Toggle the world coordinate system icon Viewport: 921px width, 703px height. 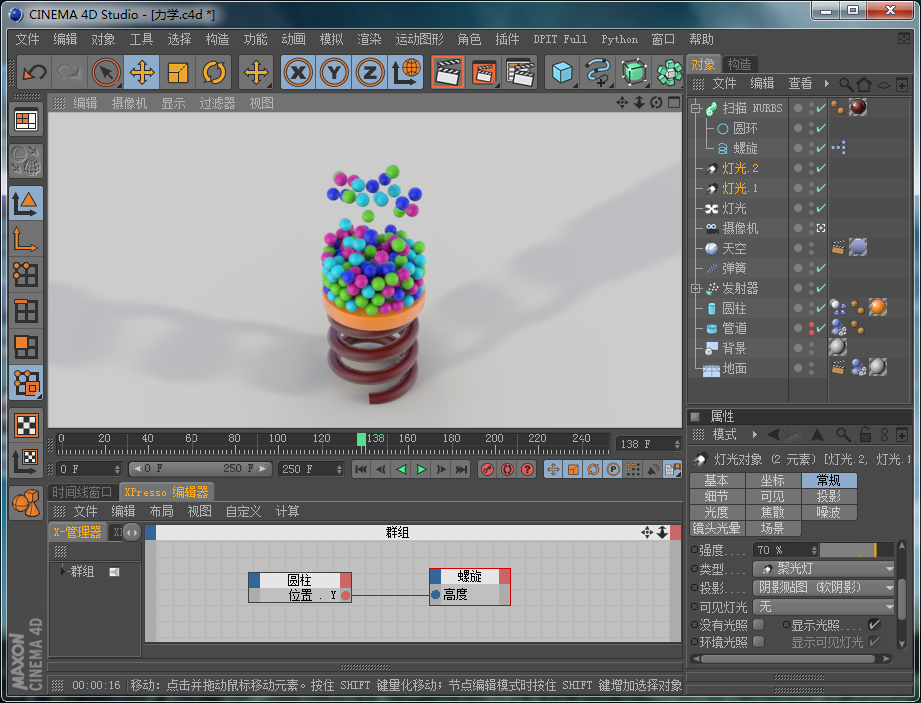click(406, 72)
